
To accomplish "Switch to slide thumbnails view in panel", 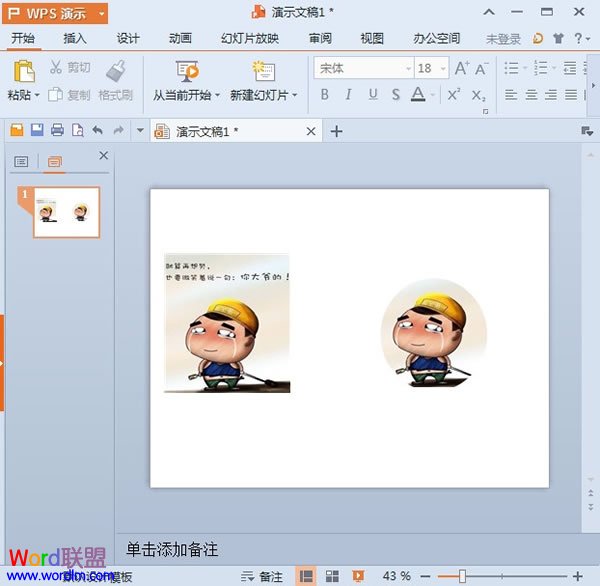I will click(55, 162).
